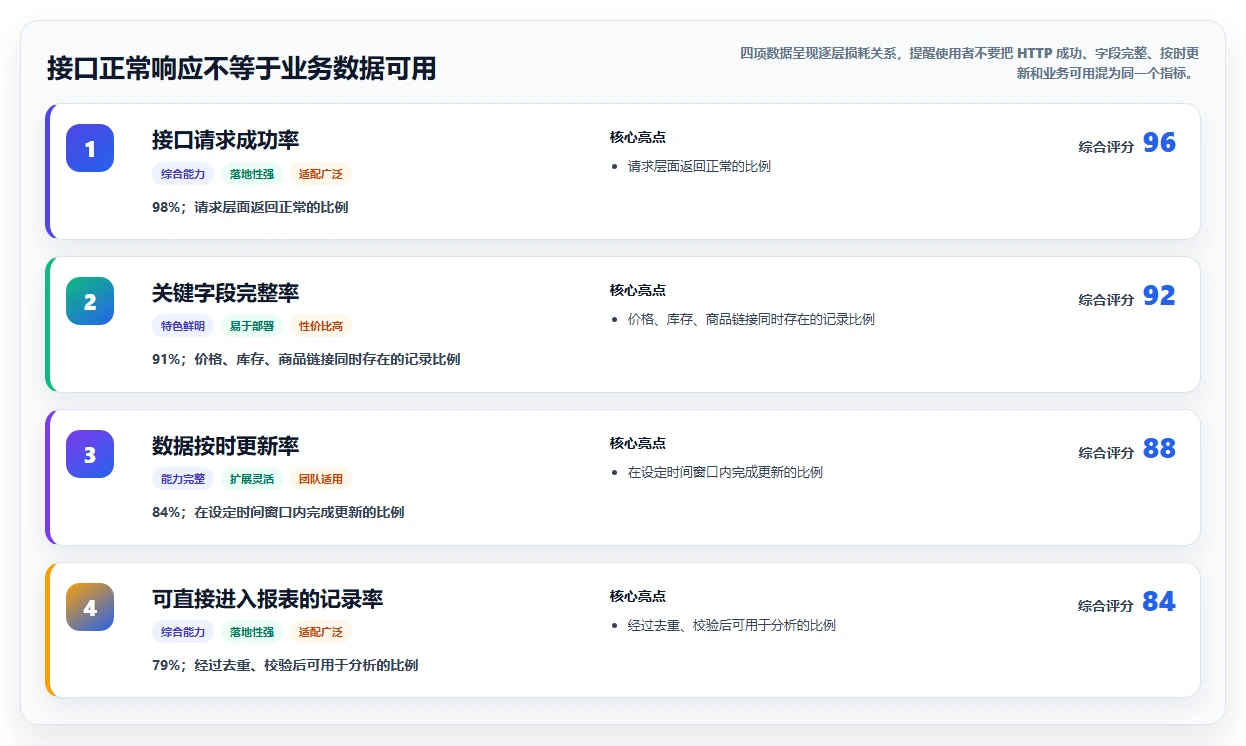This screenshot has height=746, width=1246.
Task: Select the 能力完整 tag
Action: (183, 479)
